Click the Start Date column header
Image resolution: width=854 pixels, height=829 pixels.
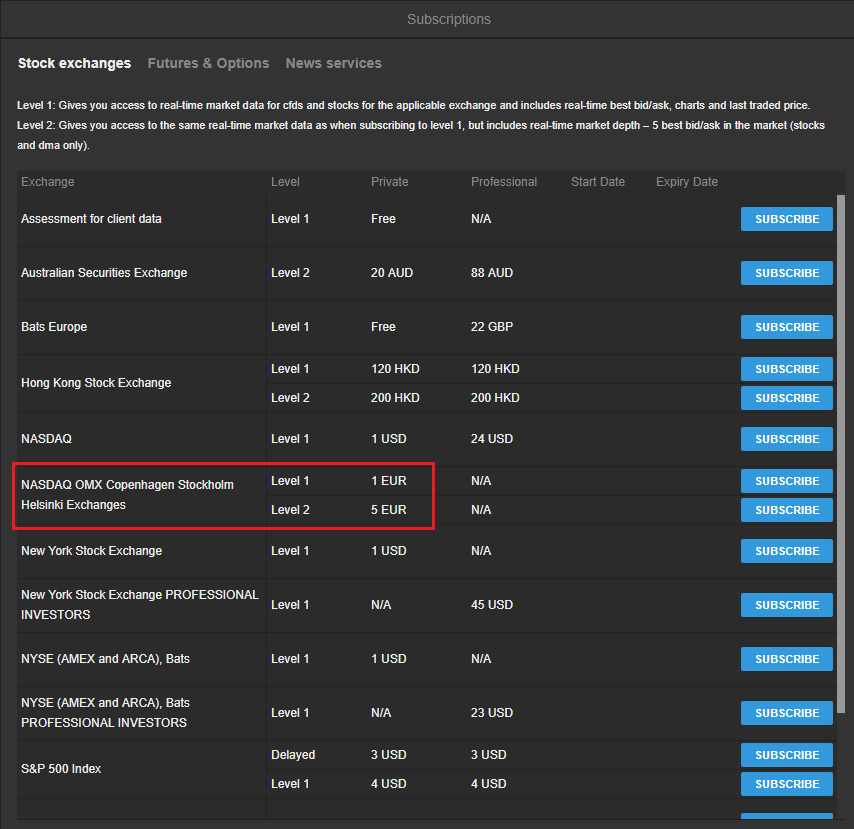(x=597, y=182)
